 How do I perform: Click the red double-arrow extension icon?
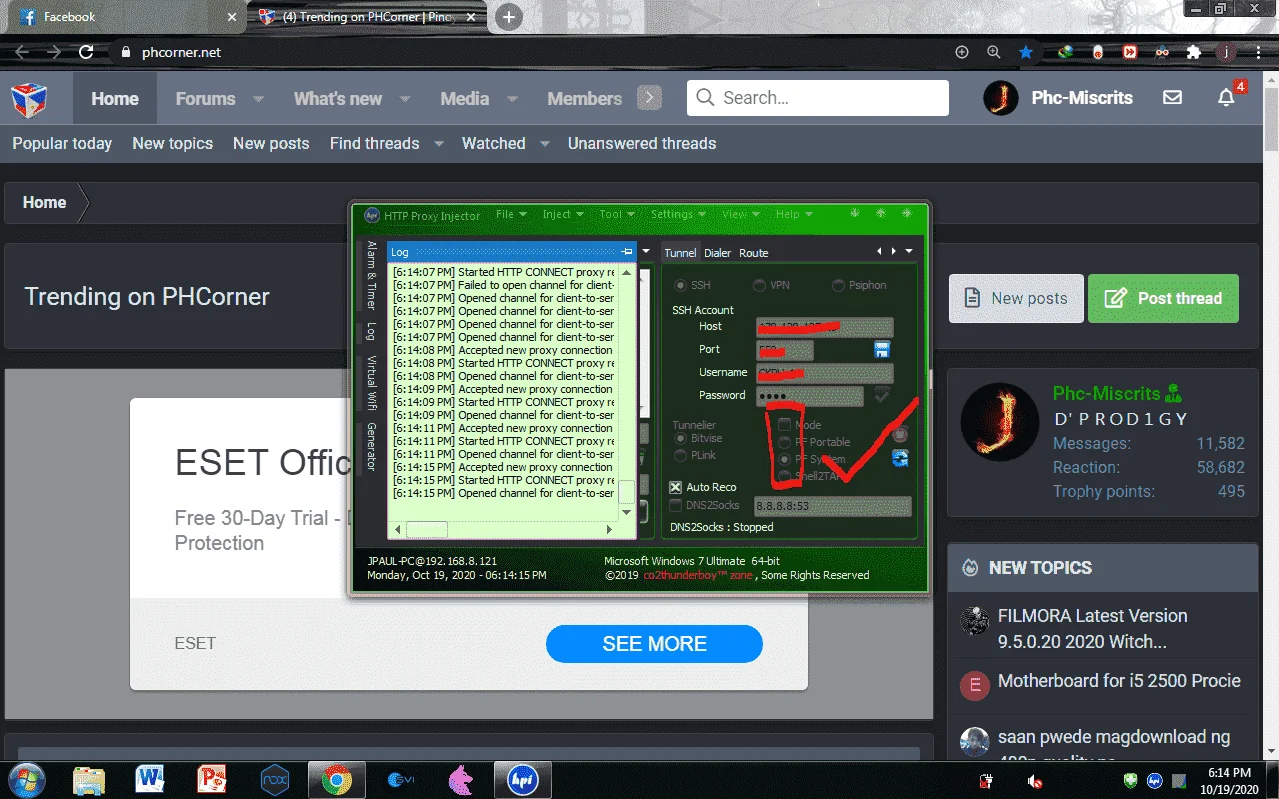coord(1129,52)
